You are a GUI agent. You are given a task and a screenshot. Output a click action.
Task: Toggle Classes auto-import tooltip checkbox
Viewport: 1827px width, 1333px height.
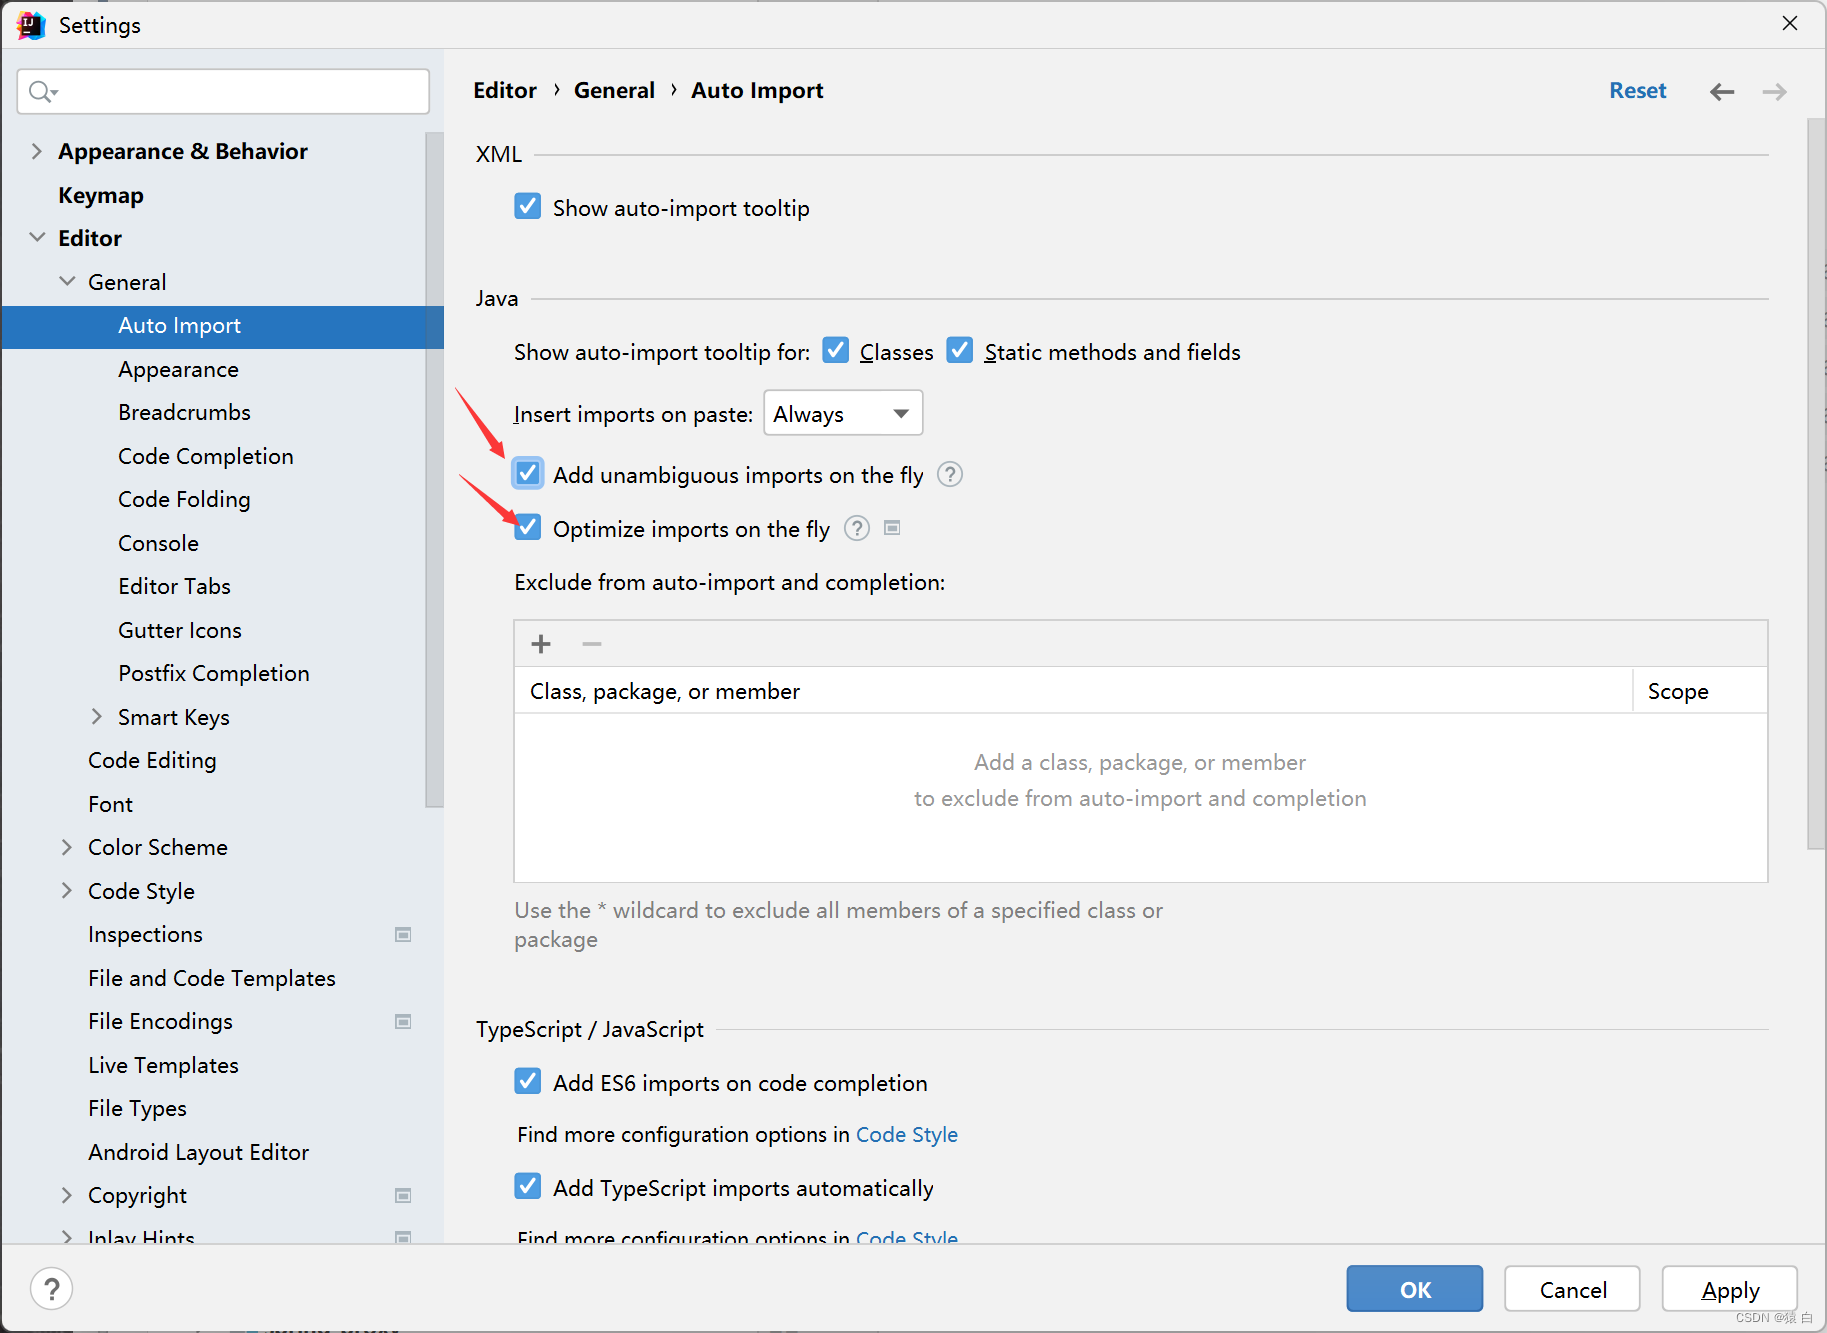[836, 351]
